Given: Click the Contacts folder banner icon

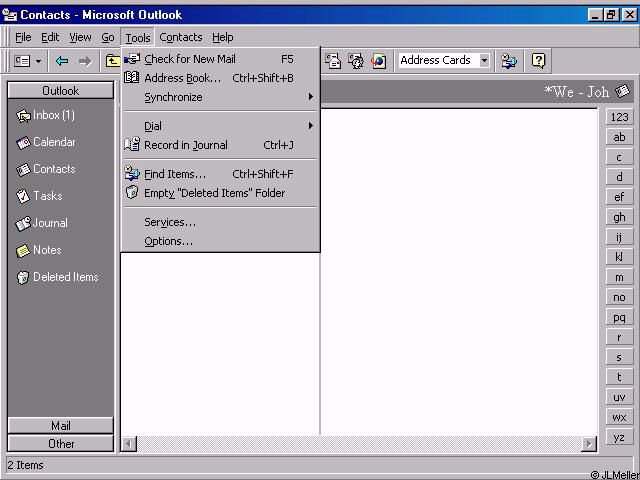Looking at the screenshot, I should click(x=622, y=91).
